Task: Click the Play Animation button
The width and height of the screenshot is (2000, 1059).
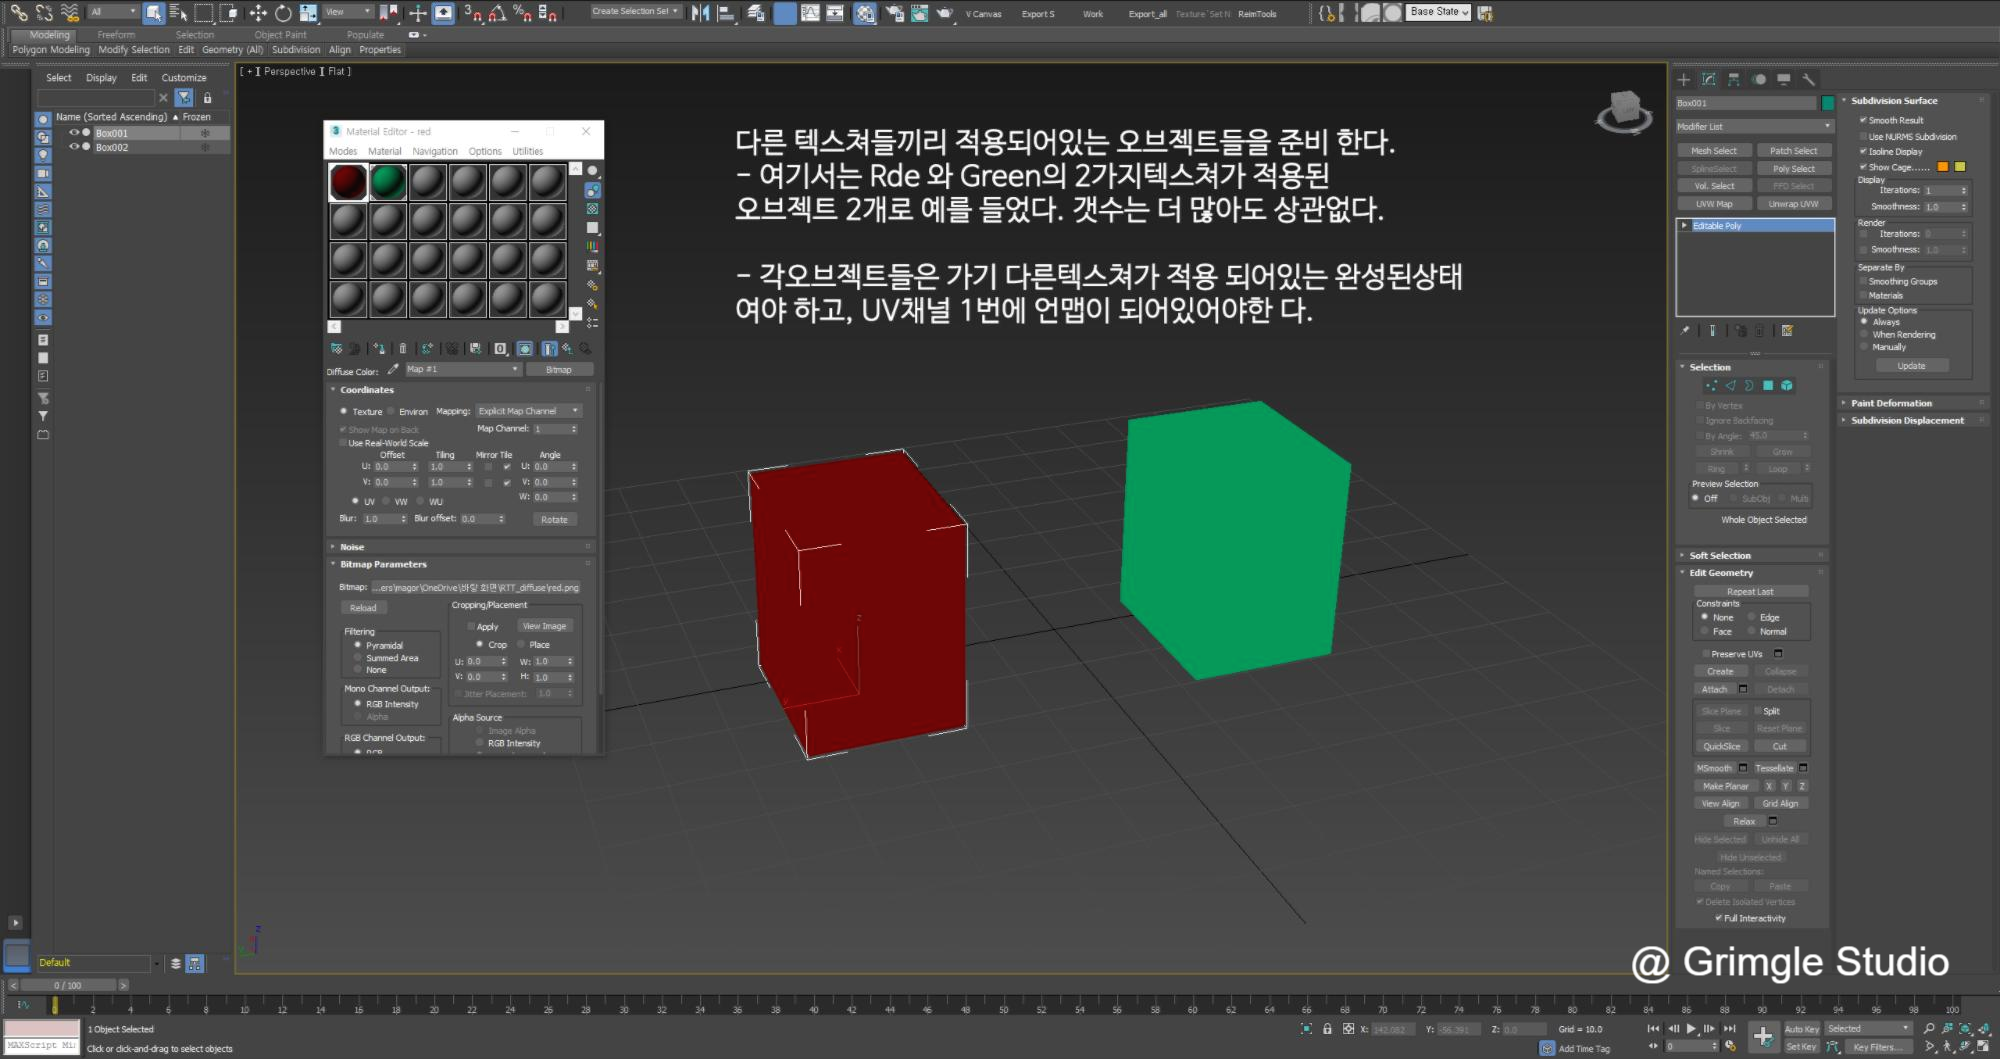Action: pyautogui.click(x=1691, y=1028)
